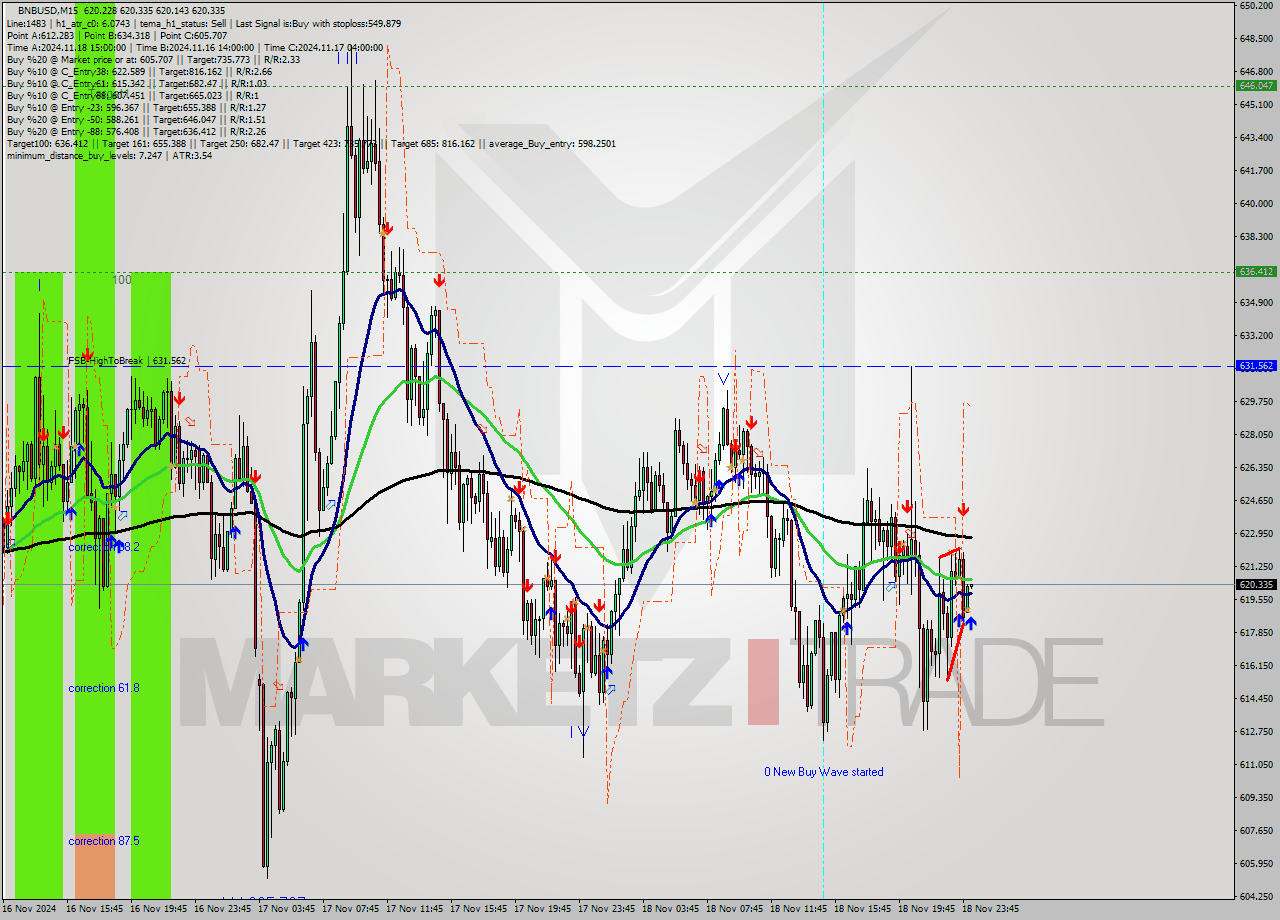Viewport: 1280px width, 920px height.
Task: Click the '16 Nov 19:45' time axis label
Action: [x=157, y=909]
